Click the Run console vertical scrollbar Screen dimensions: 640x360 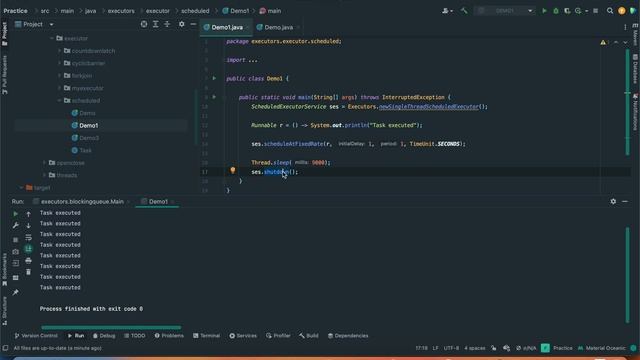click(628, 275)
